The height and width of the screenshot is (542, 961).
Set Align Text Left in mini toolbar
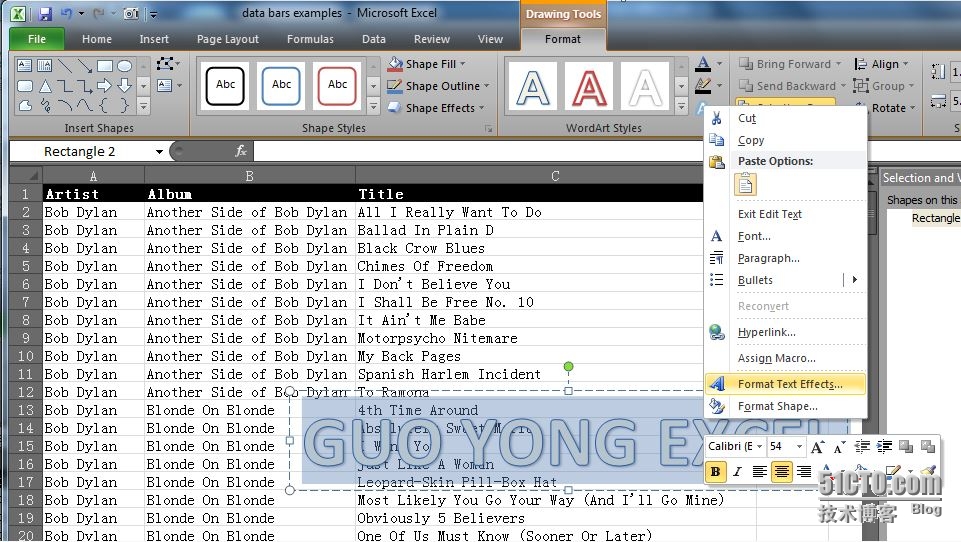pos(759,471)
